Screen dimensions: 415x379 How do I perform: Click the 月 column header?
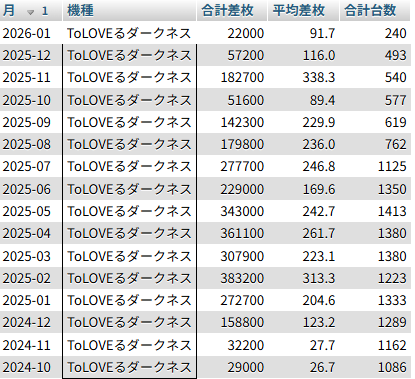31,11
